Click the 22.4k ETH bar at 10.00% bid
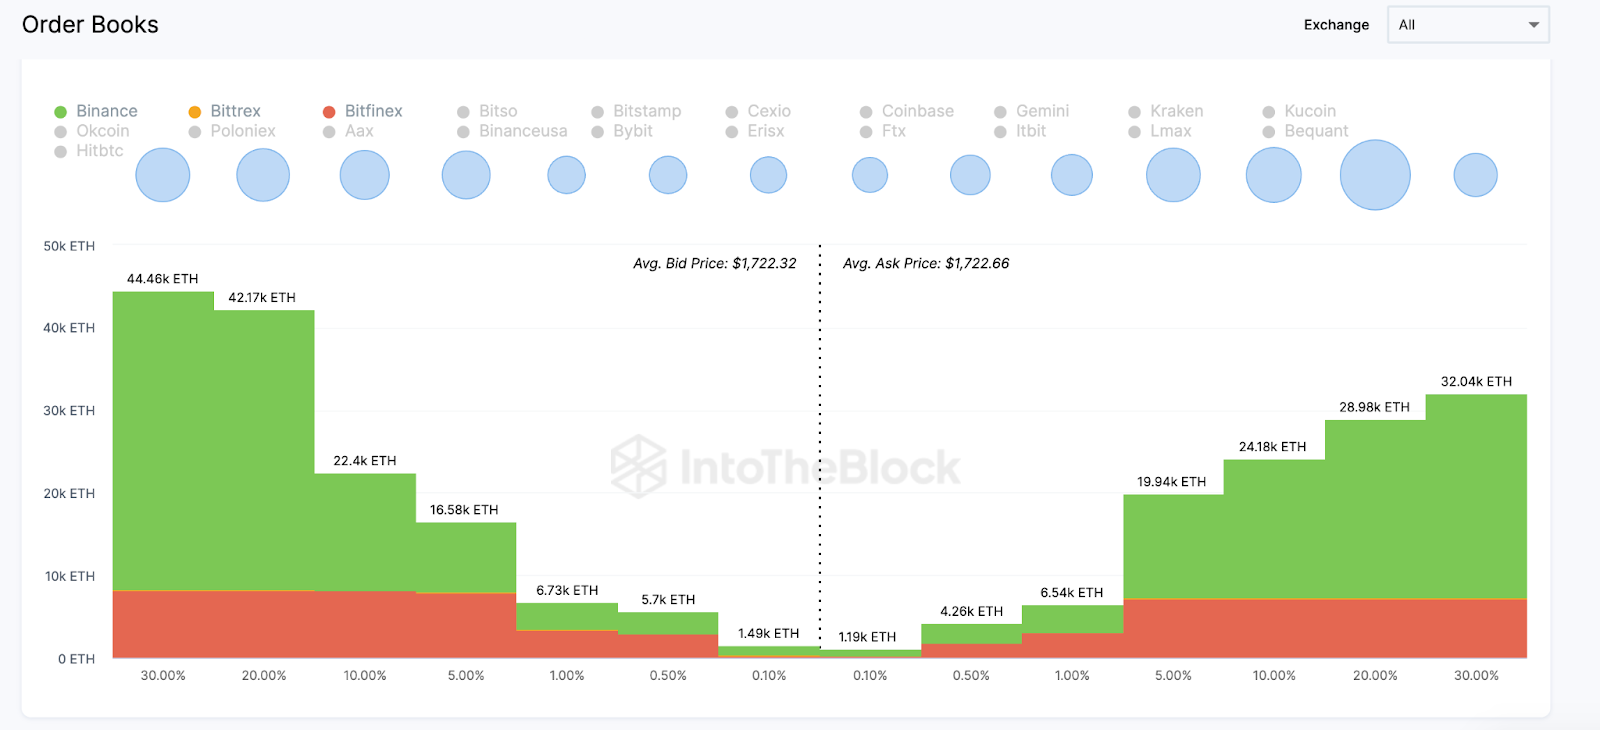This screenshot has width=1600, height=730. [x=365, y=530]
